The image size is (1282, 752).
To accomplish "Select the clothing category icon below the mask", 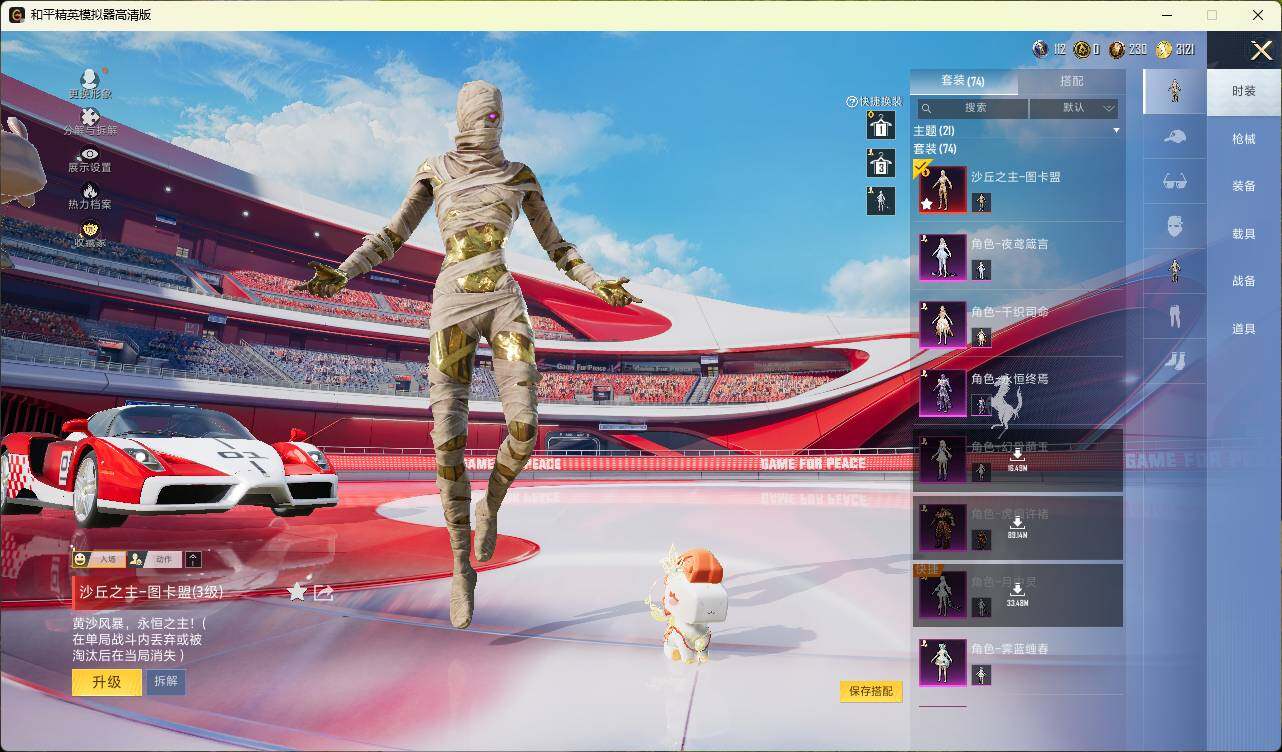I will [x=1175, y=270].
